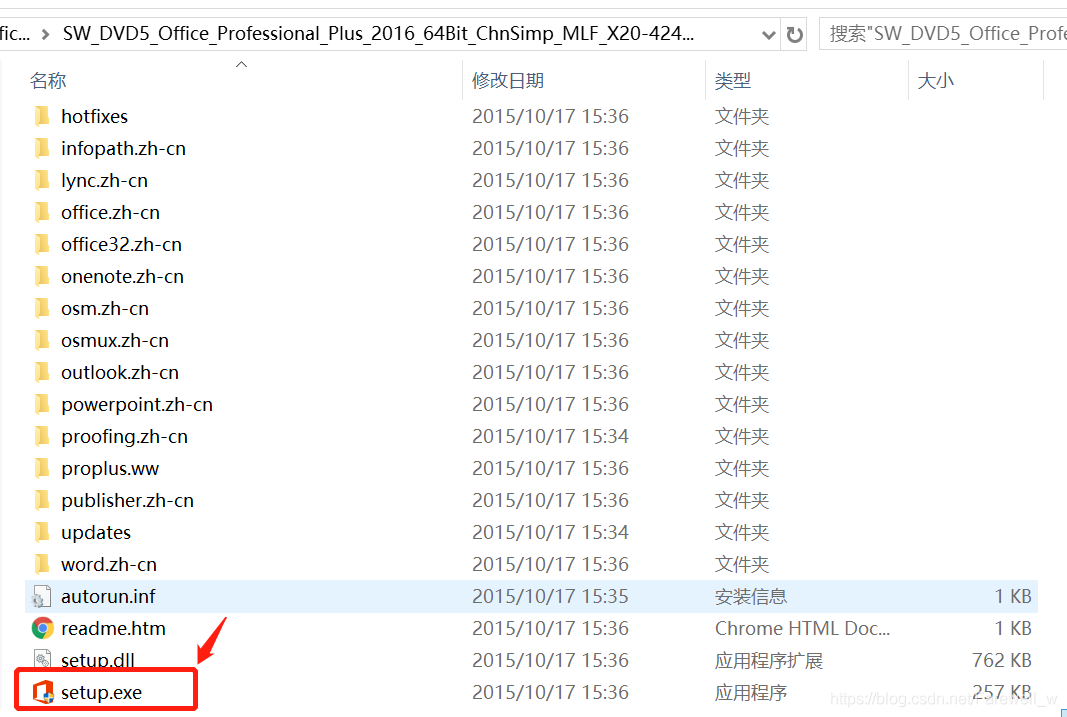
Task: Click the powerpoint.zh-cn folder icon
Action: pyautogui.click(x=42, y=404)
